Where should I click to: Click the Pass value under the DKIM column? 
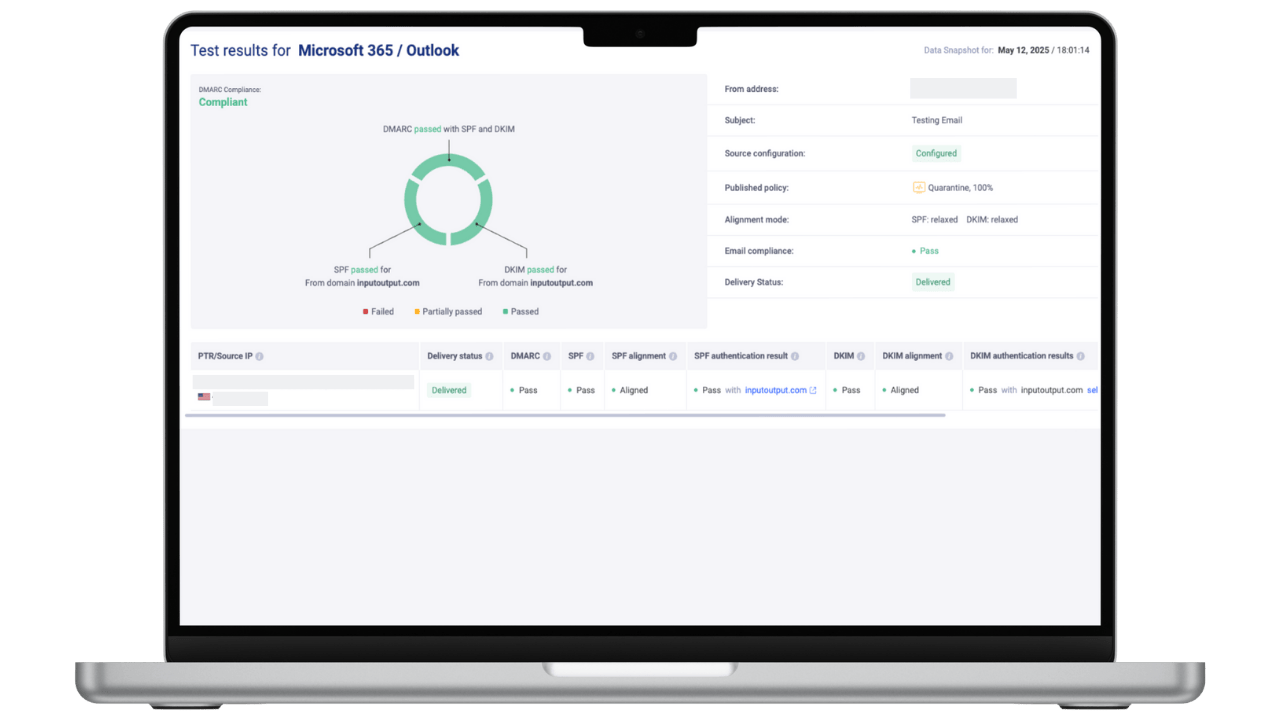(851, 390)
